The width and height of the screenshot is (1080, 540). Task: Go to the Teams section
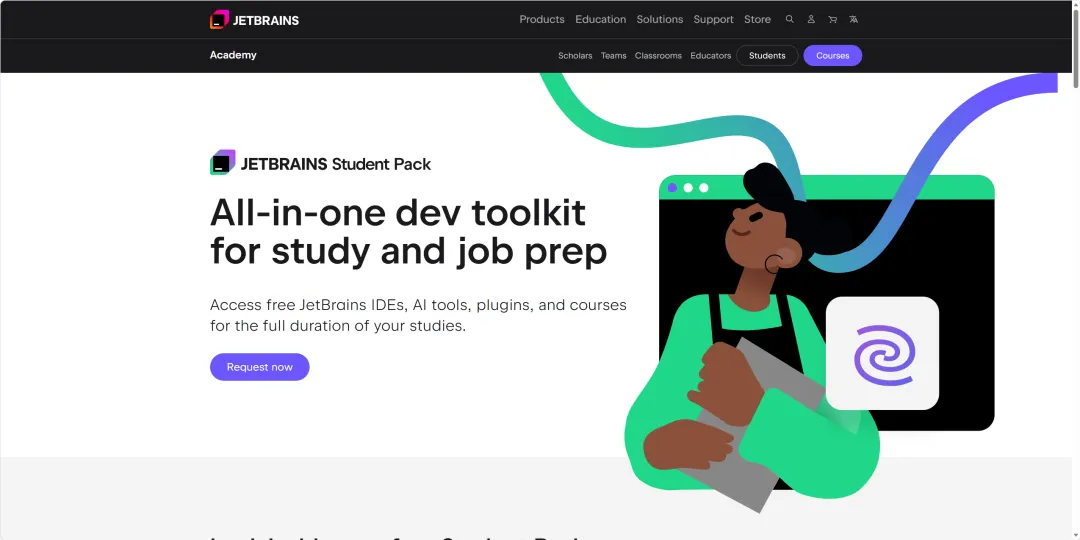(613, 56)
